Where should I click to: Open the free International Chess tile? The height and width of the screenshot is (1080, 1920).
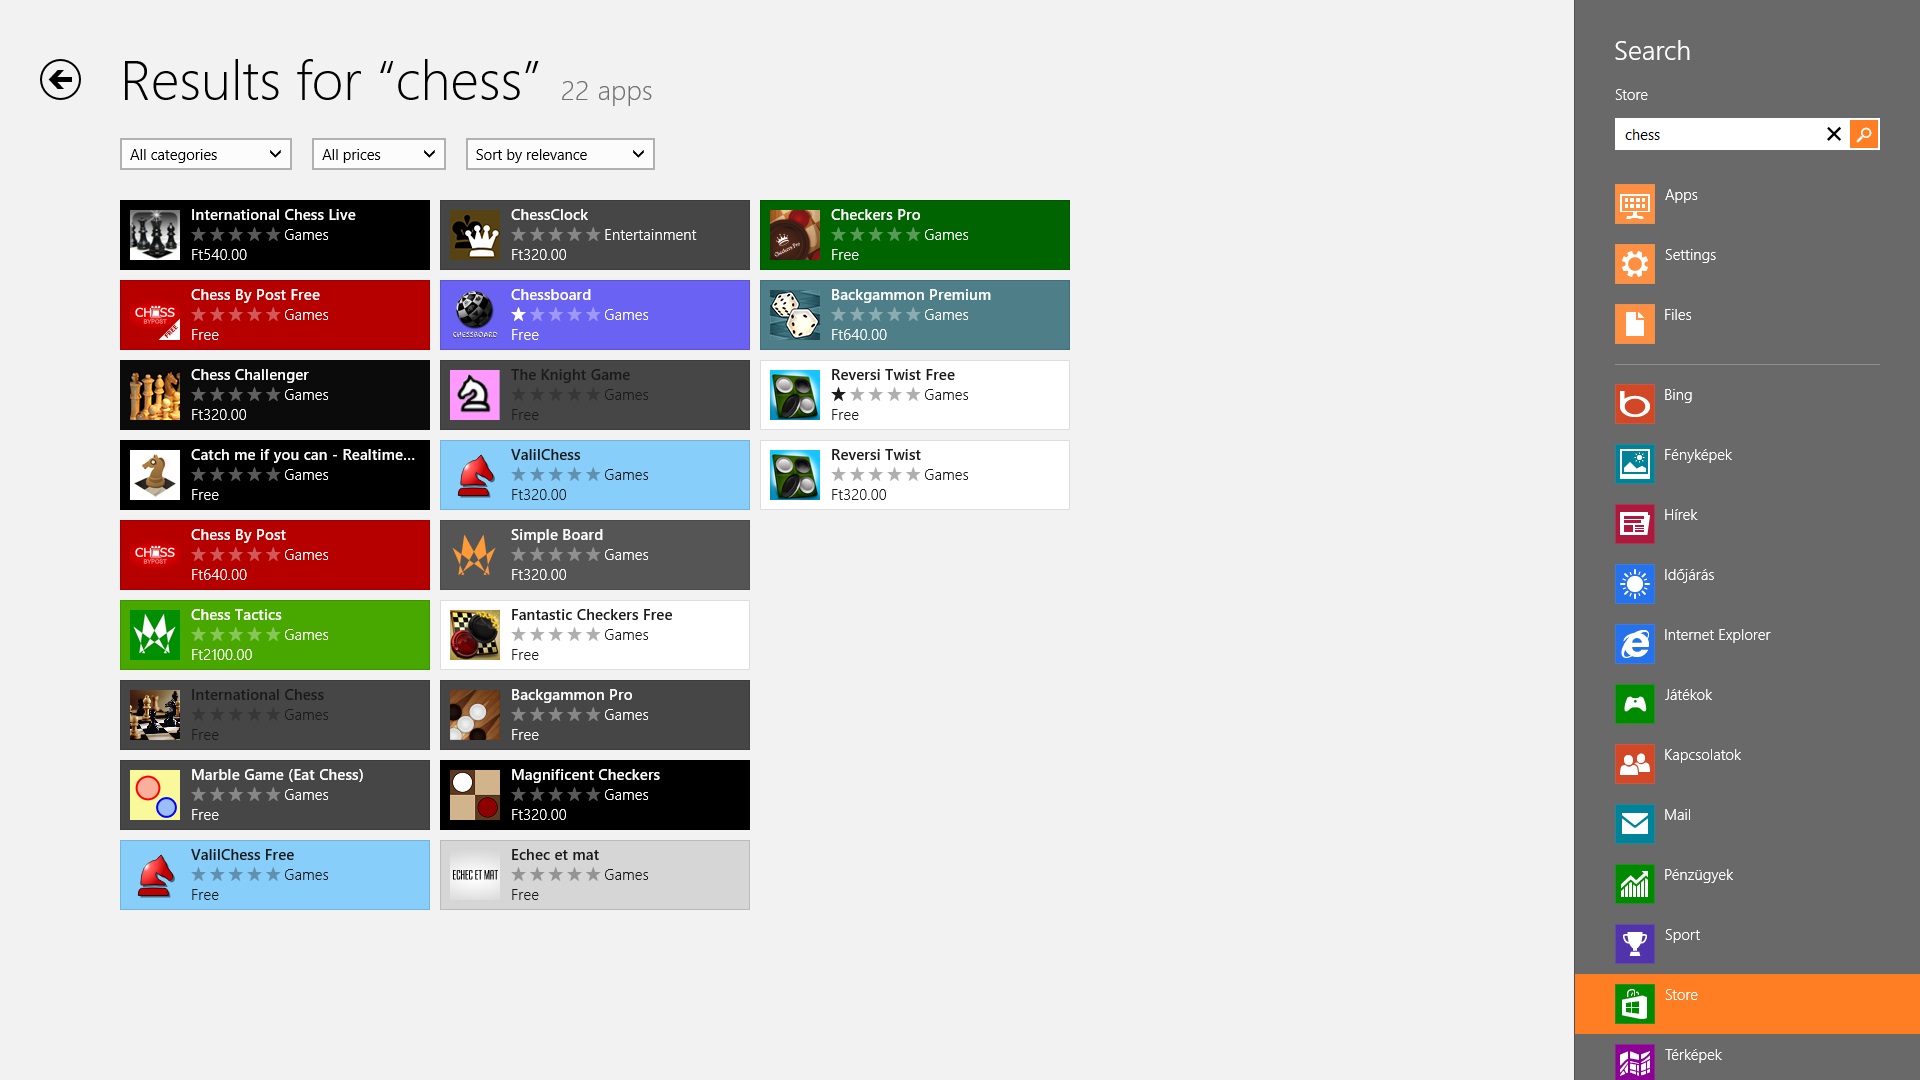[x=275, y=715]
